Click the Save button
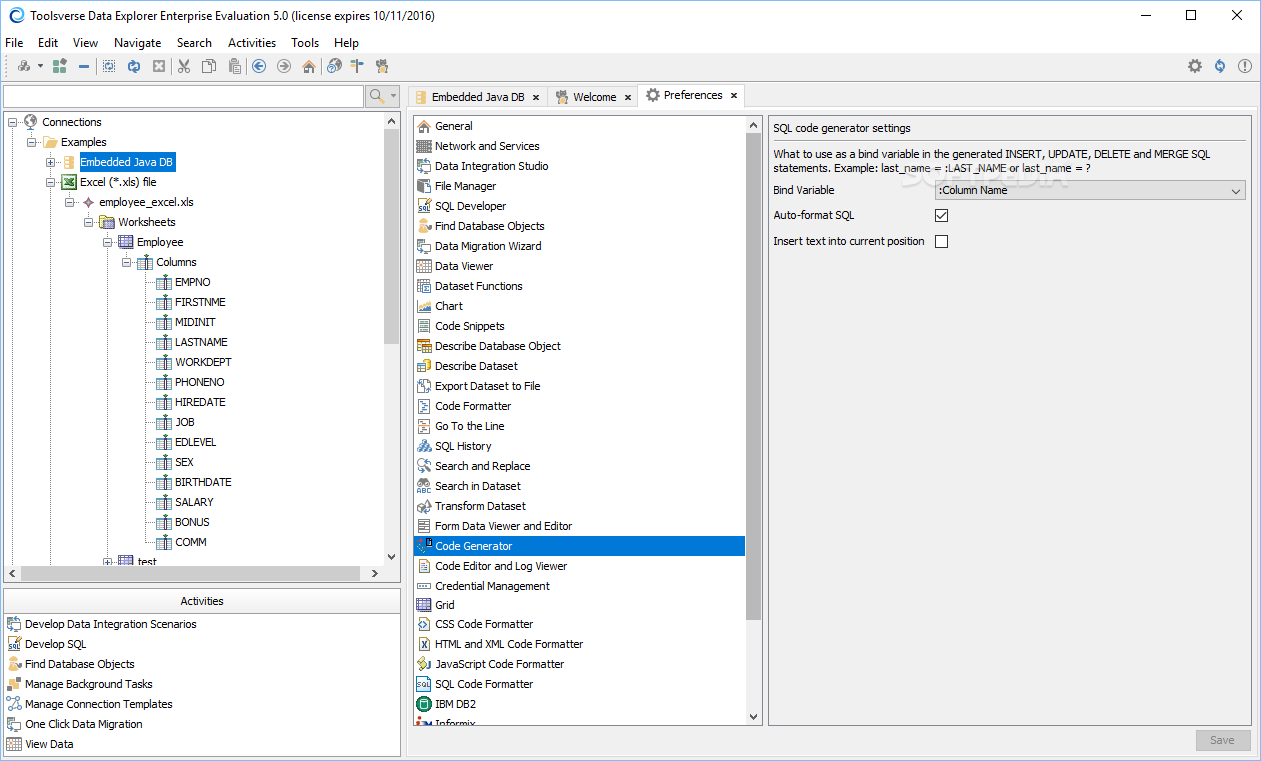Image resolution: width=1261 pixels, height=761 pixels. pyautogui.click(x=1223, y=740)
